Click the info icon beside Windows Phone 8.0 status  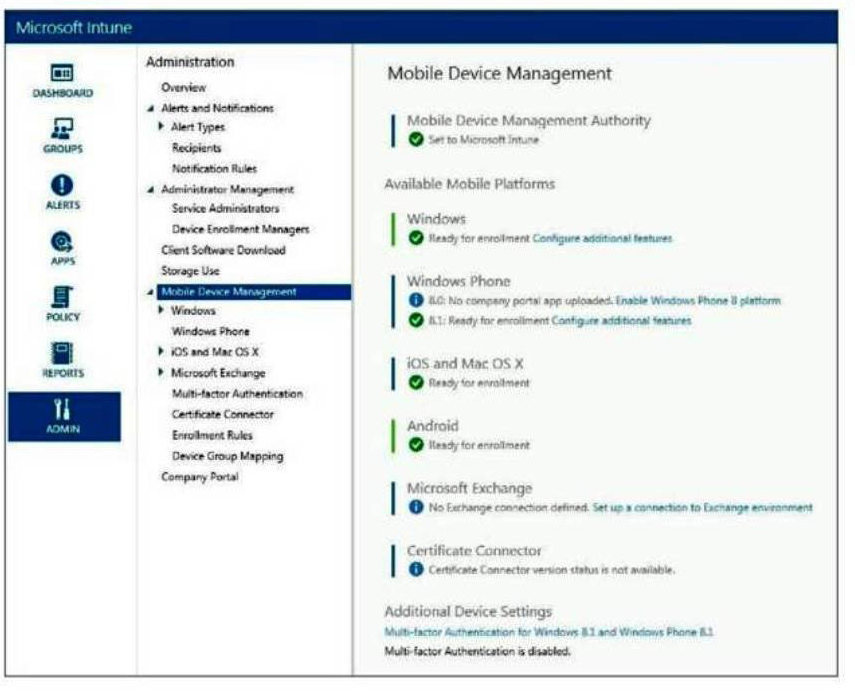pos(416,300)
